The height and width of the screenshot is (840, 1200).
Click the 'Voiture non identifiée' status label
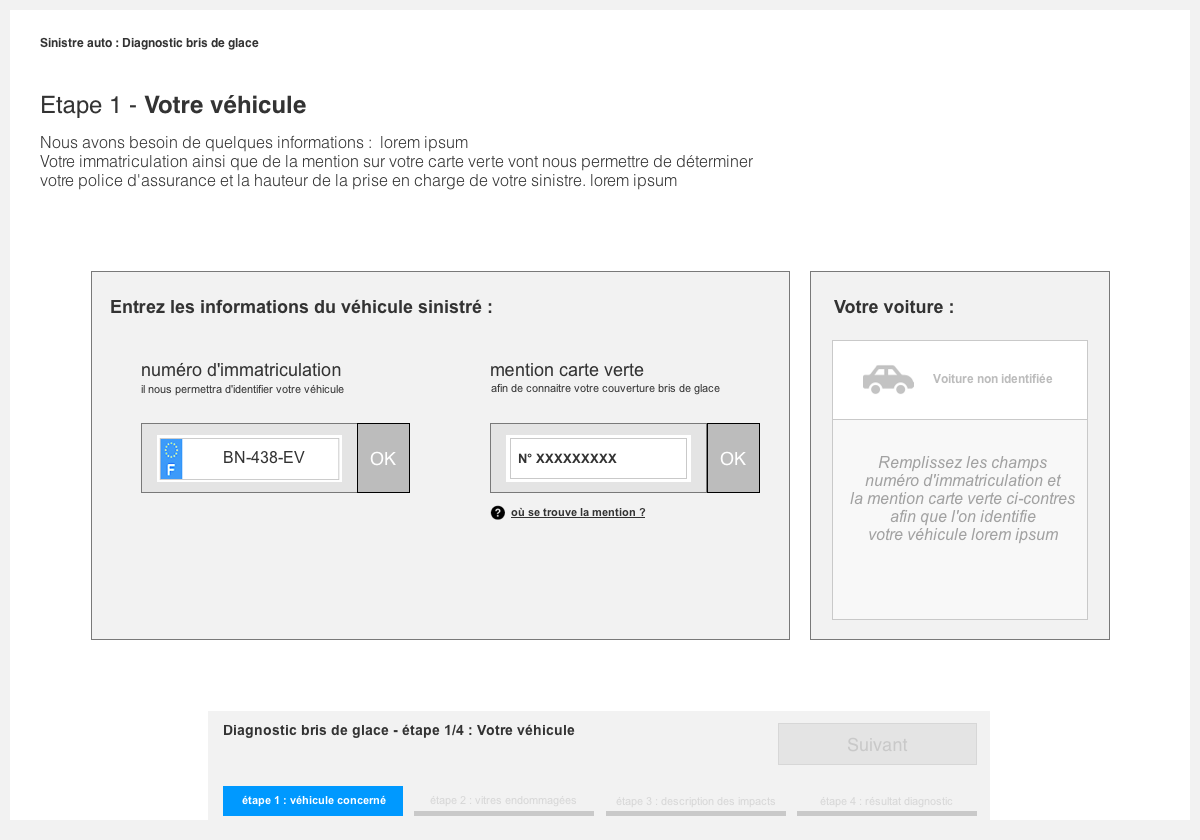[992, 379]
